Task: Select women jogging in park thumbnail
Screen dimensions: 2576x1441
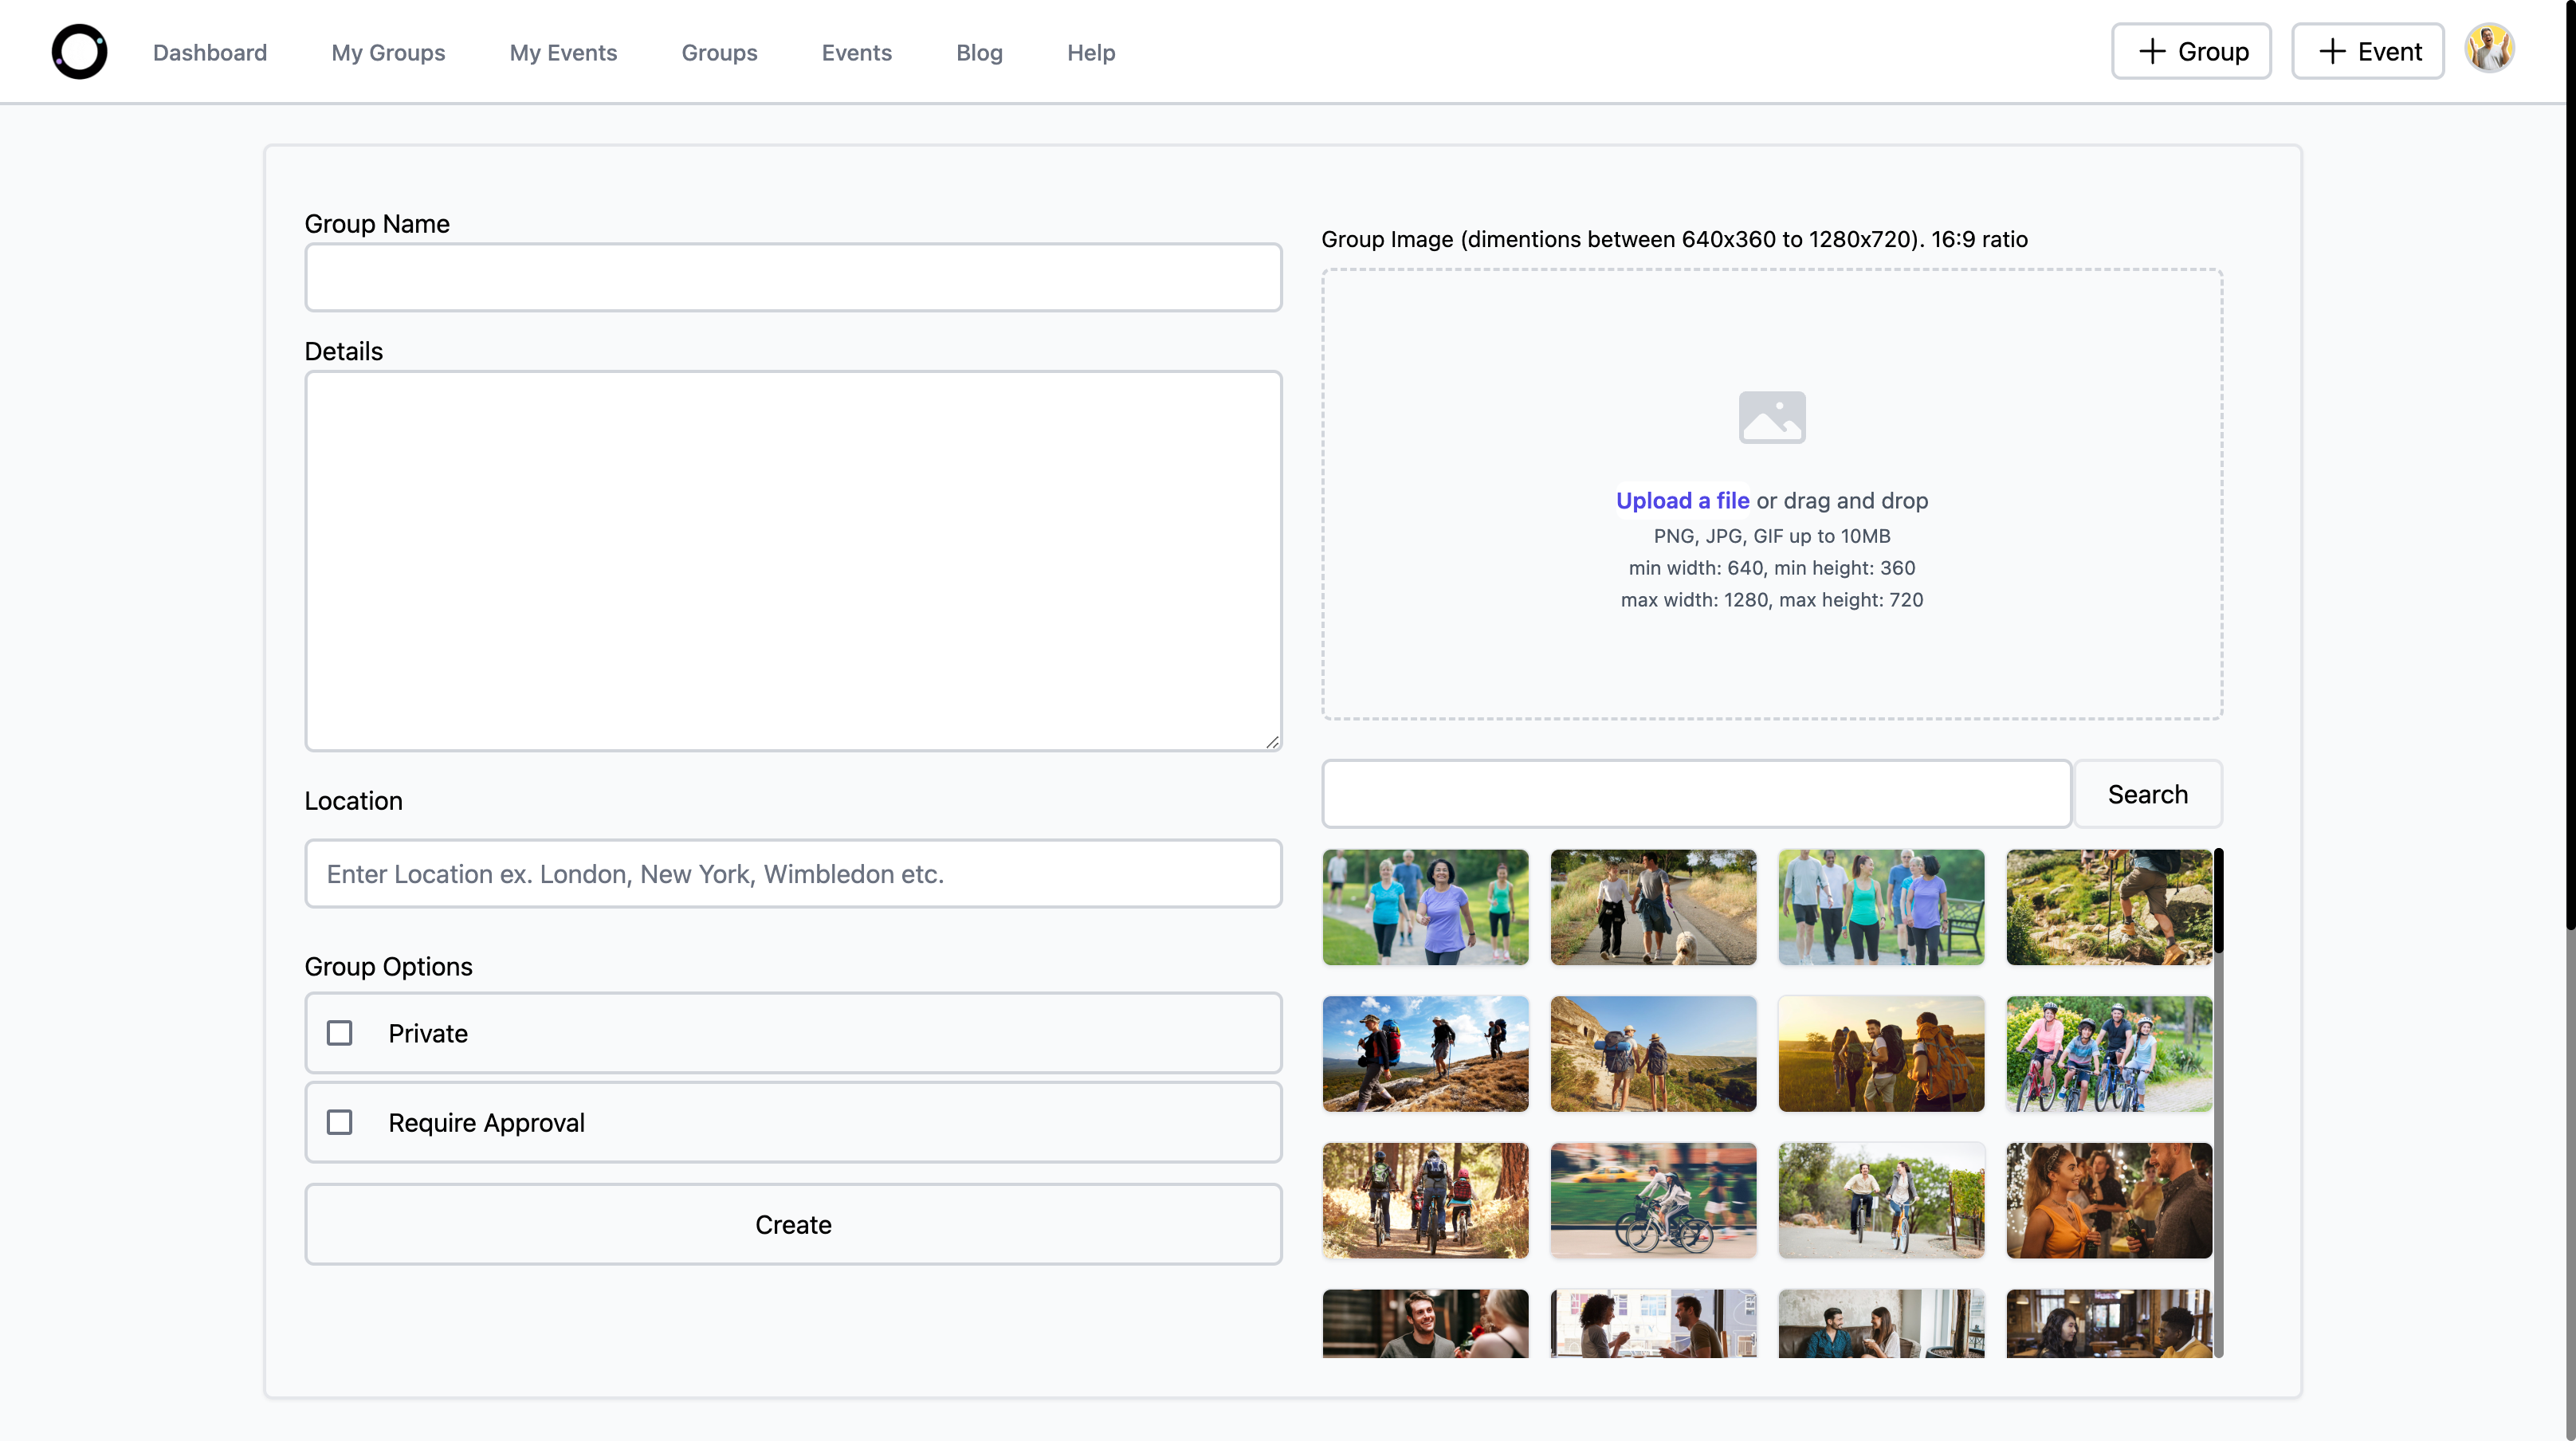Action: tap(1425, 907)
